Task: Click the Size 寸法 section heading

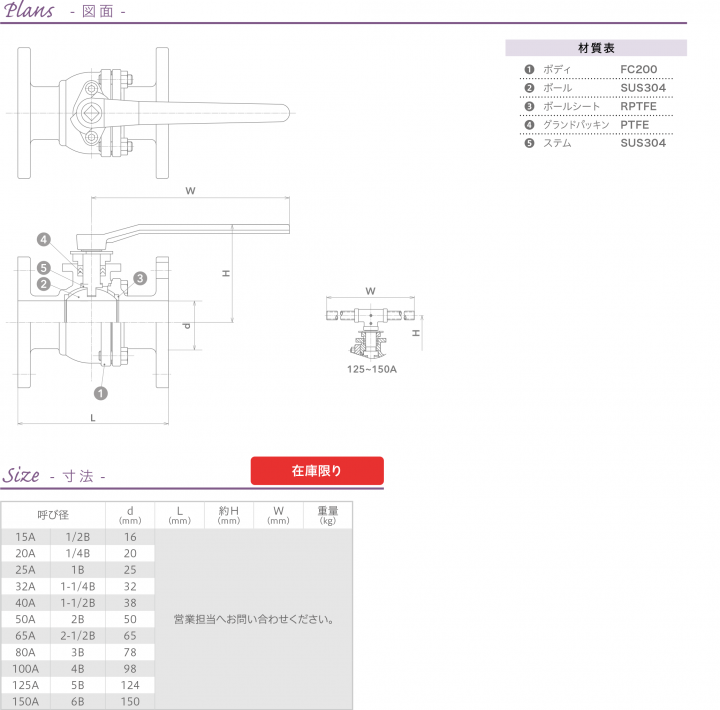Action: point(54,476)
